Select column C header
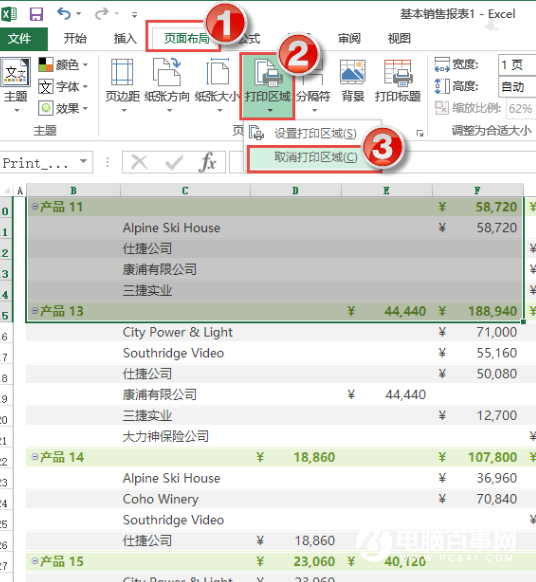This screenshot has width=536, height=582. [x=185, y=191]
